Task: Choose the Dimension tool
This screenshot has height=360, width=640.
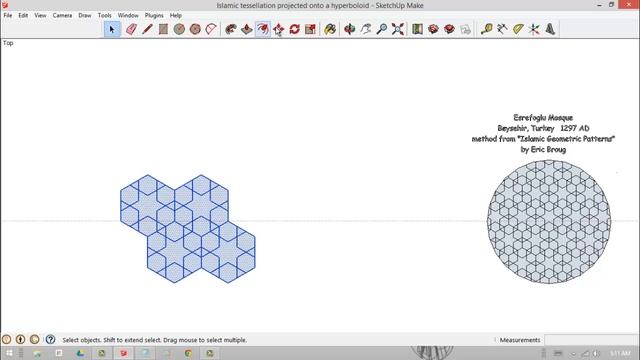Action: point(502,29)
